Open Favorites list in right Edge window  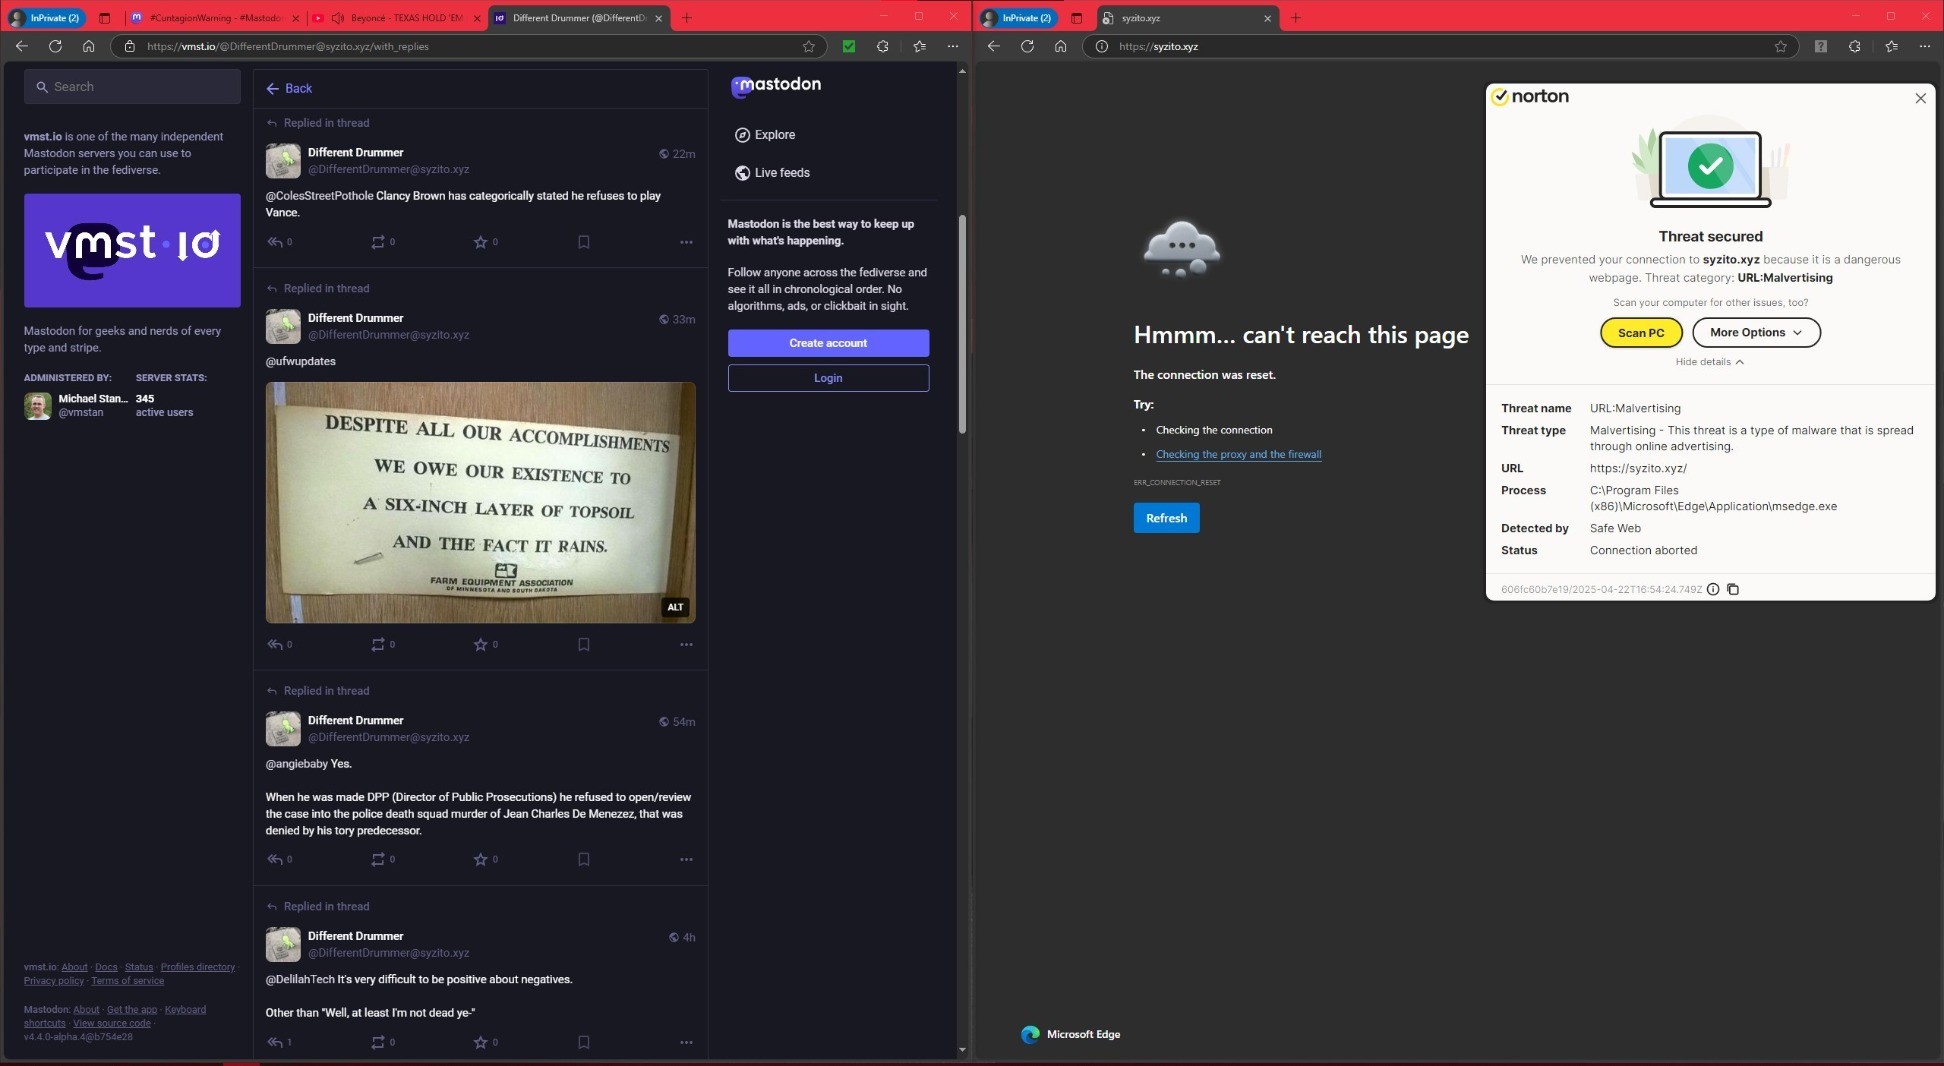click(x=1891, y=46)
